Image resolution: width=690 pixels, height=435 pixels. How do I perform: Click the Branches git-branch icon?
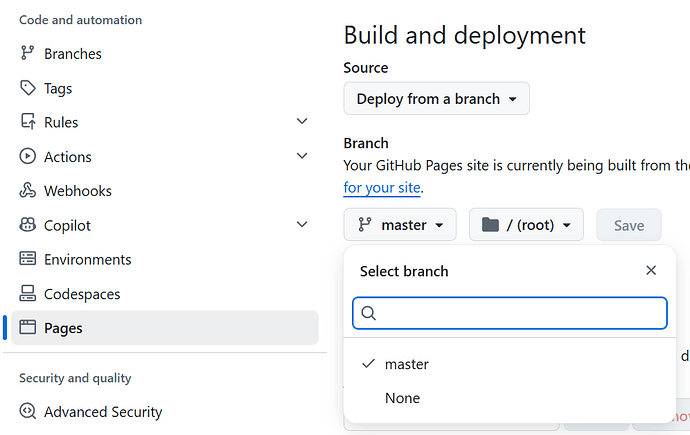(x=27, y=53)
